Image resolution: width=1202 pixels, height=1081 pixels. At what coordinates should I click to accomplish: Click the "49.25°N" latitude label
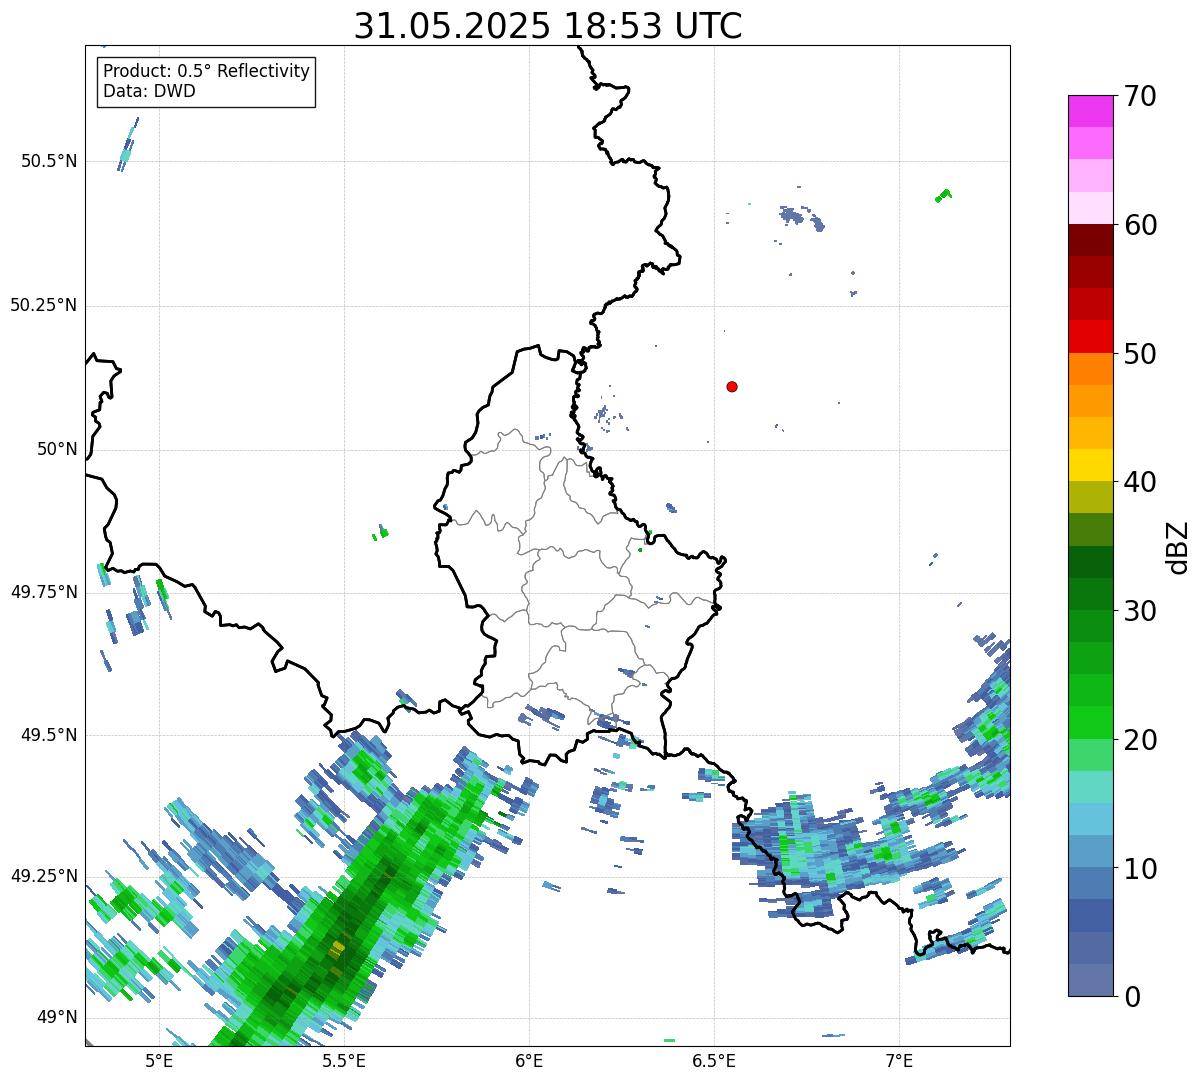point(44,876)
